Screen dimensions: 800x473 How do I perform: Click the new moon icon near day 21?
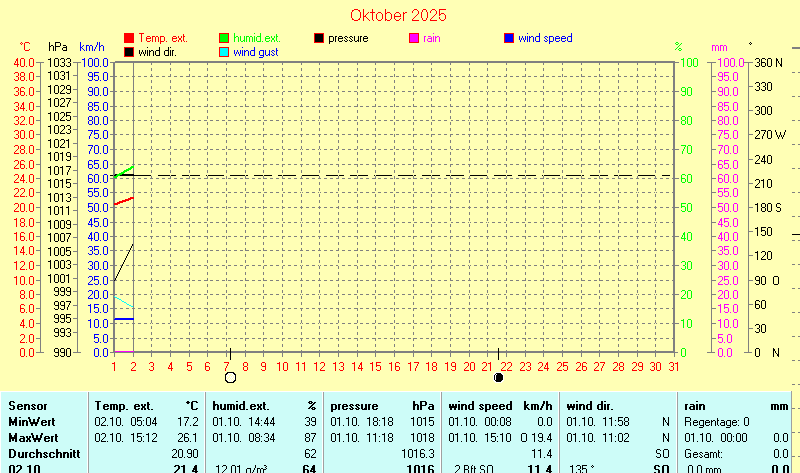pyautogui.click(x=499, y=377)
